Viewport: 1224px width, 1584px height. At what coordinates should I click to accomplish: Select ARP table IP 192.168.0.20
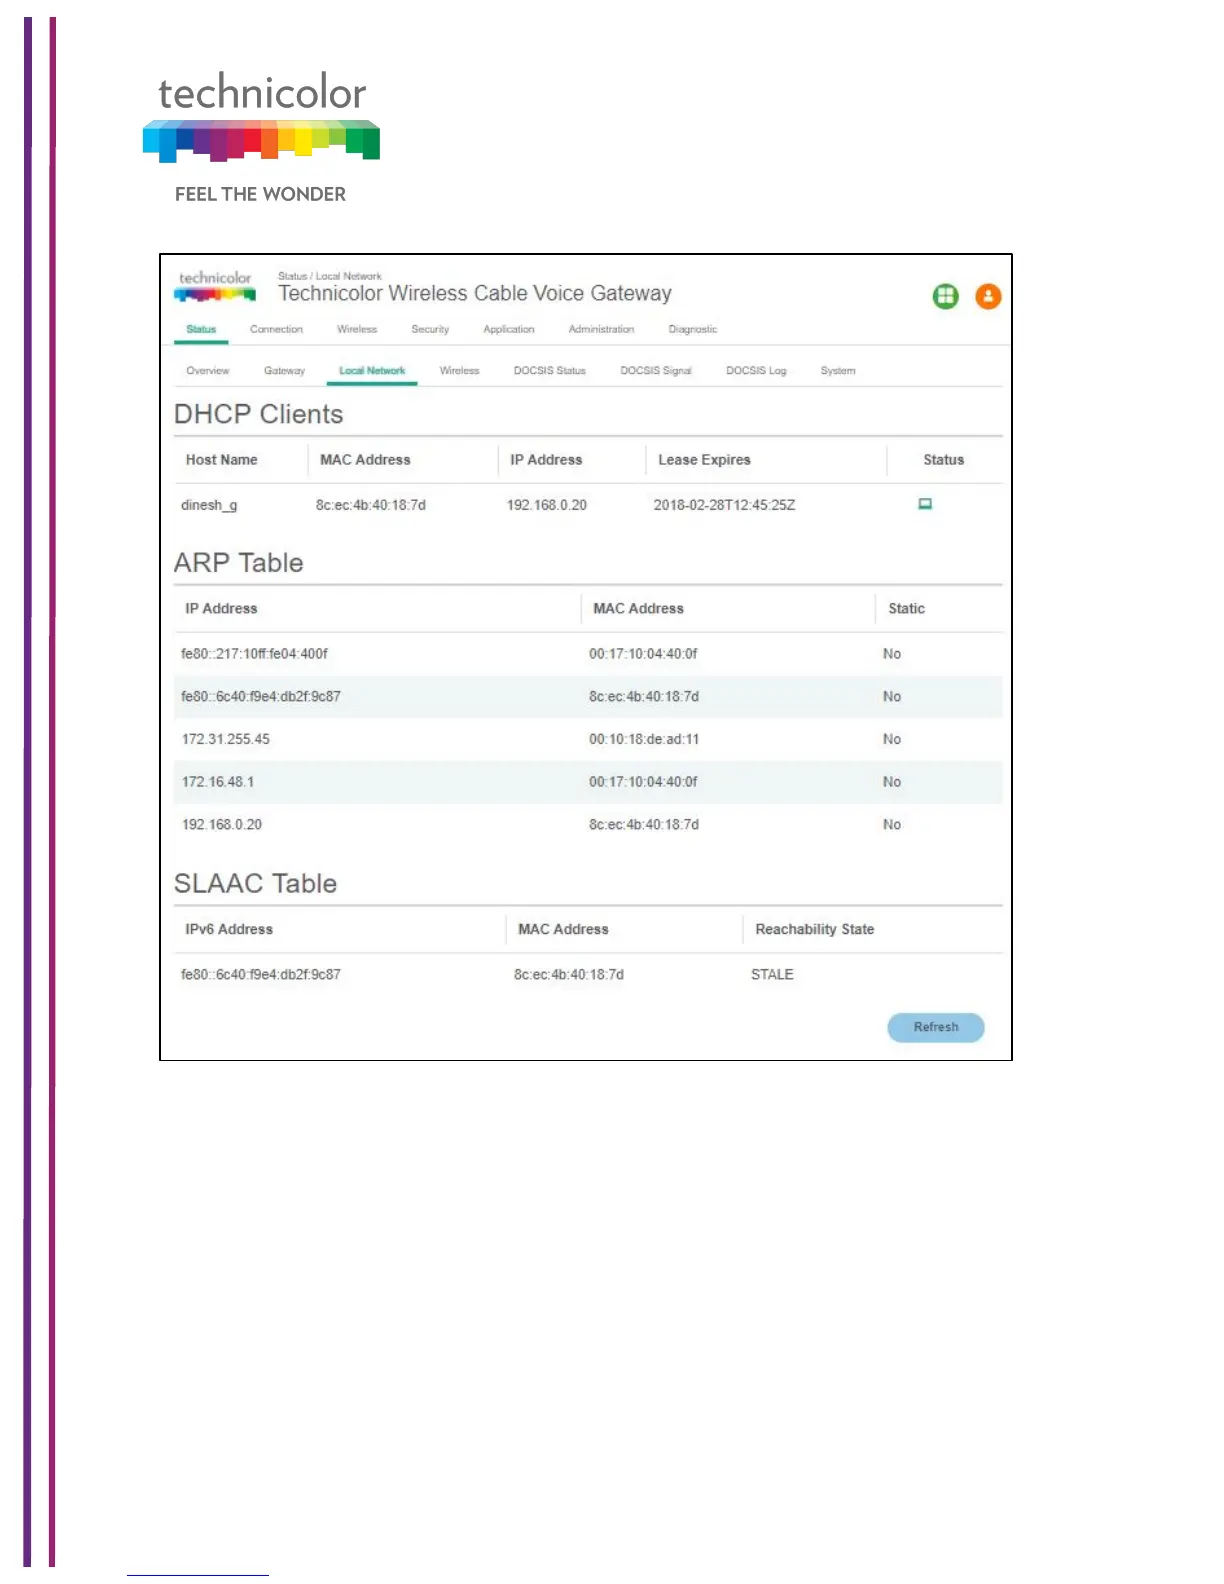[222, 825]
